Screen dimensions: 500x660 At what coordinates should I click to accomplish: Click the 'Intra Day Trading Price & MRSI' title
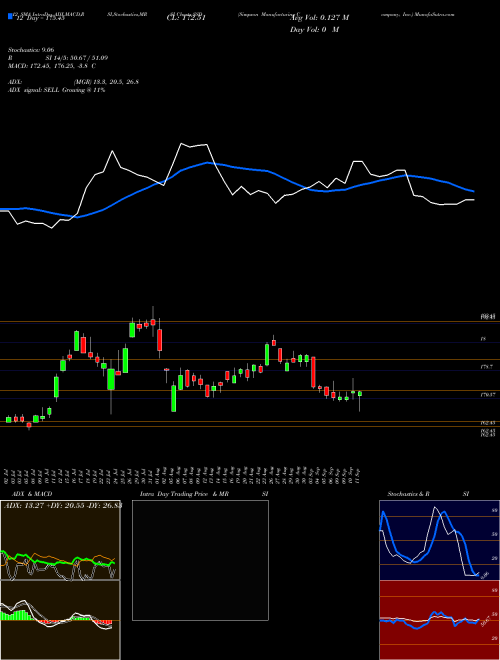coord(204,494)
